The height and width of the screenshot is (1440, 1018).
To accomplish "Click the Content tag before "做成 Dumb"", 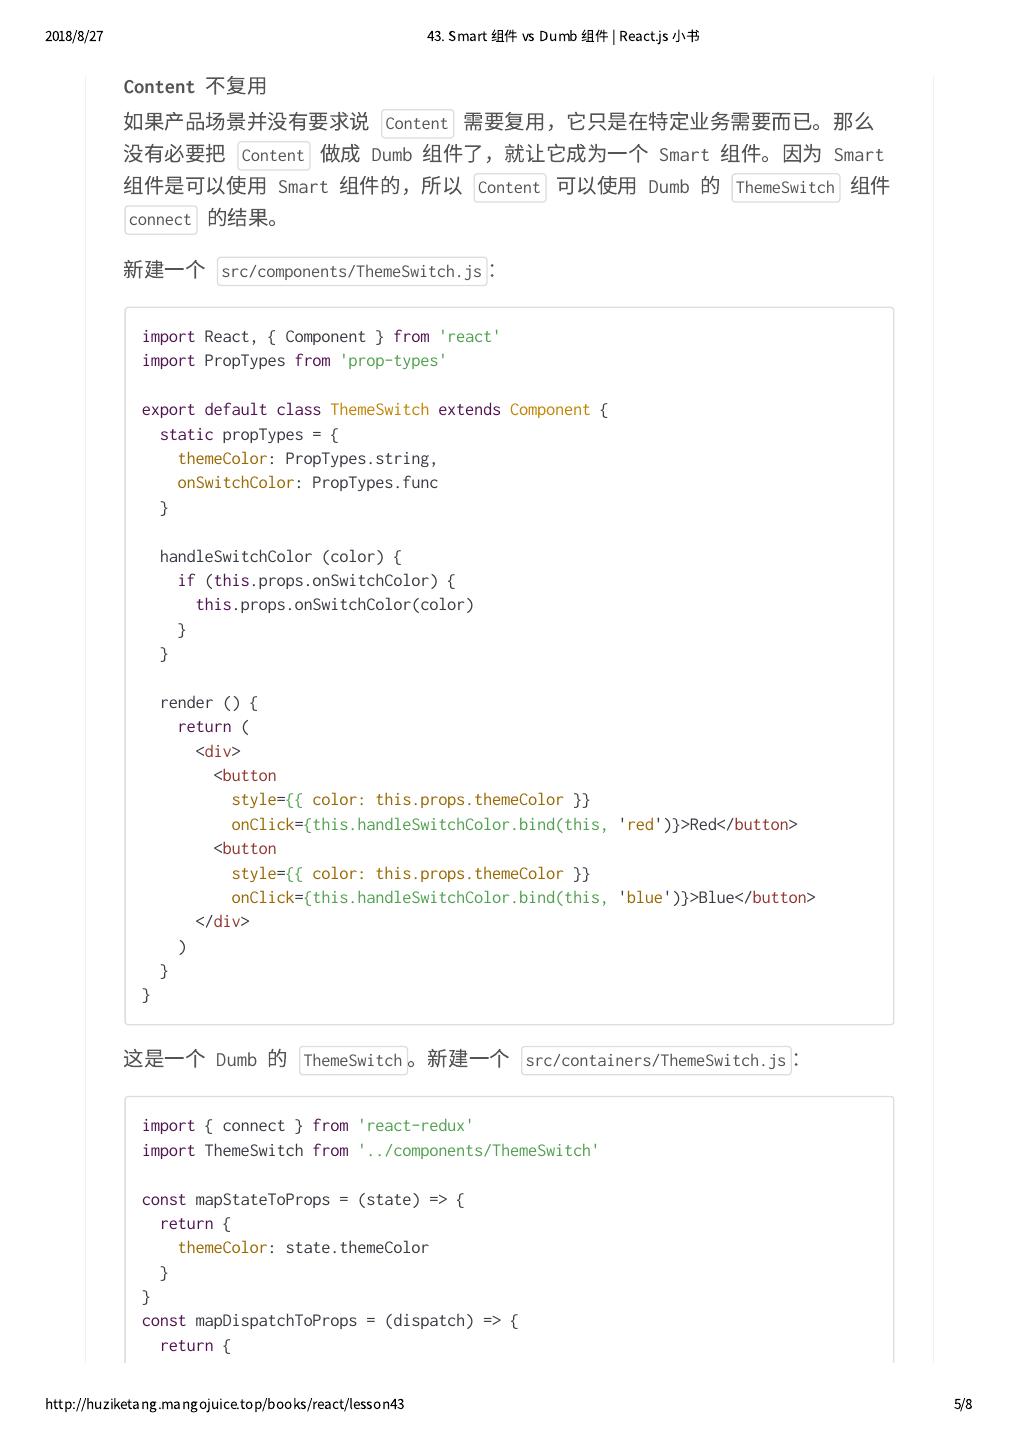I will pyautogui.click(x=273, y=155).
